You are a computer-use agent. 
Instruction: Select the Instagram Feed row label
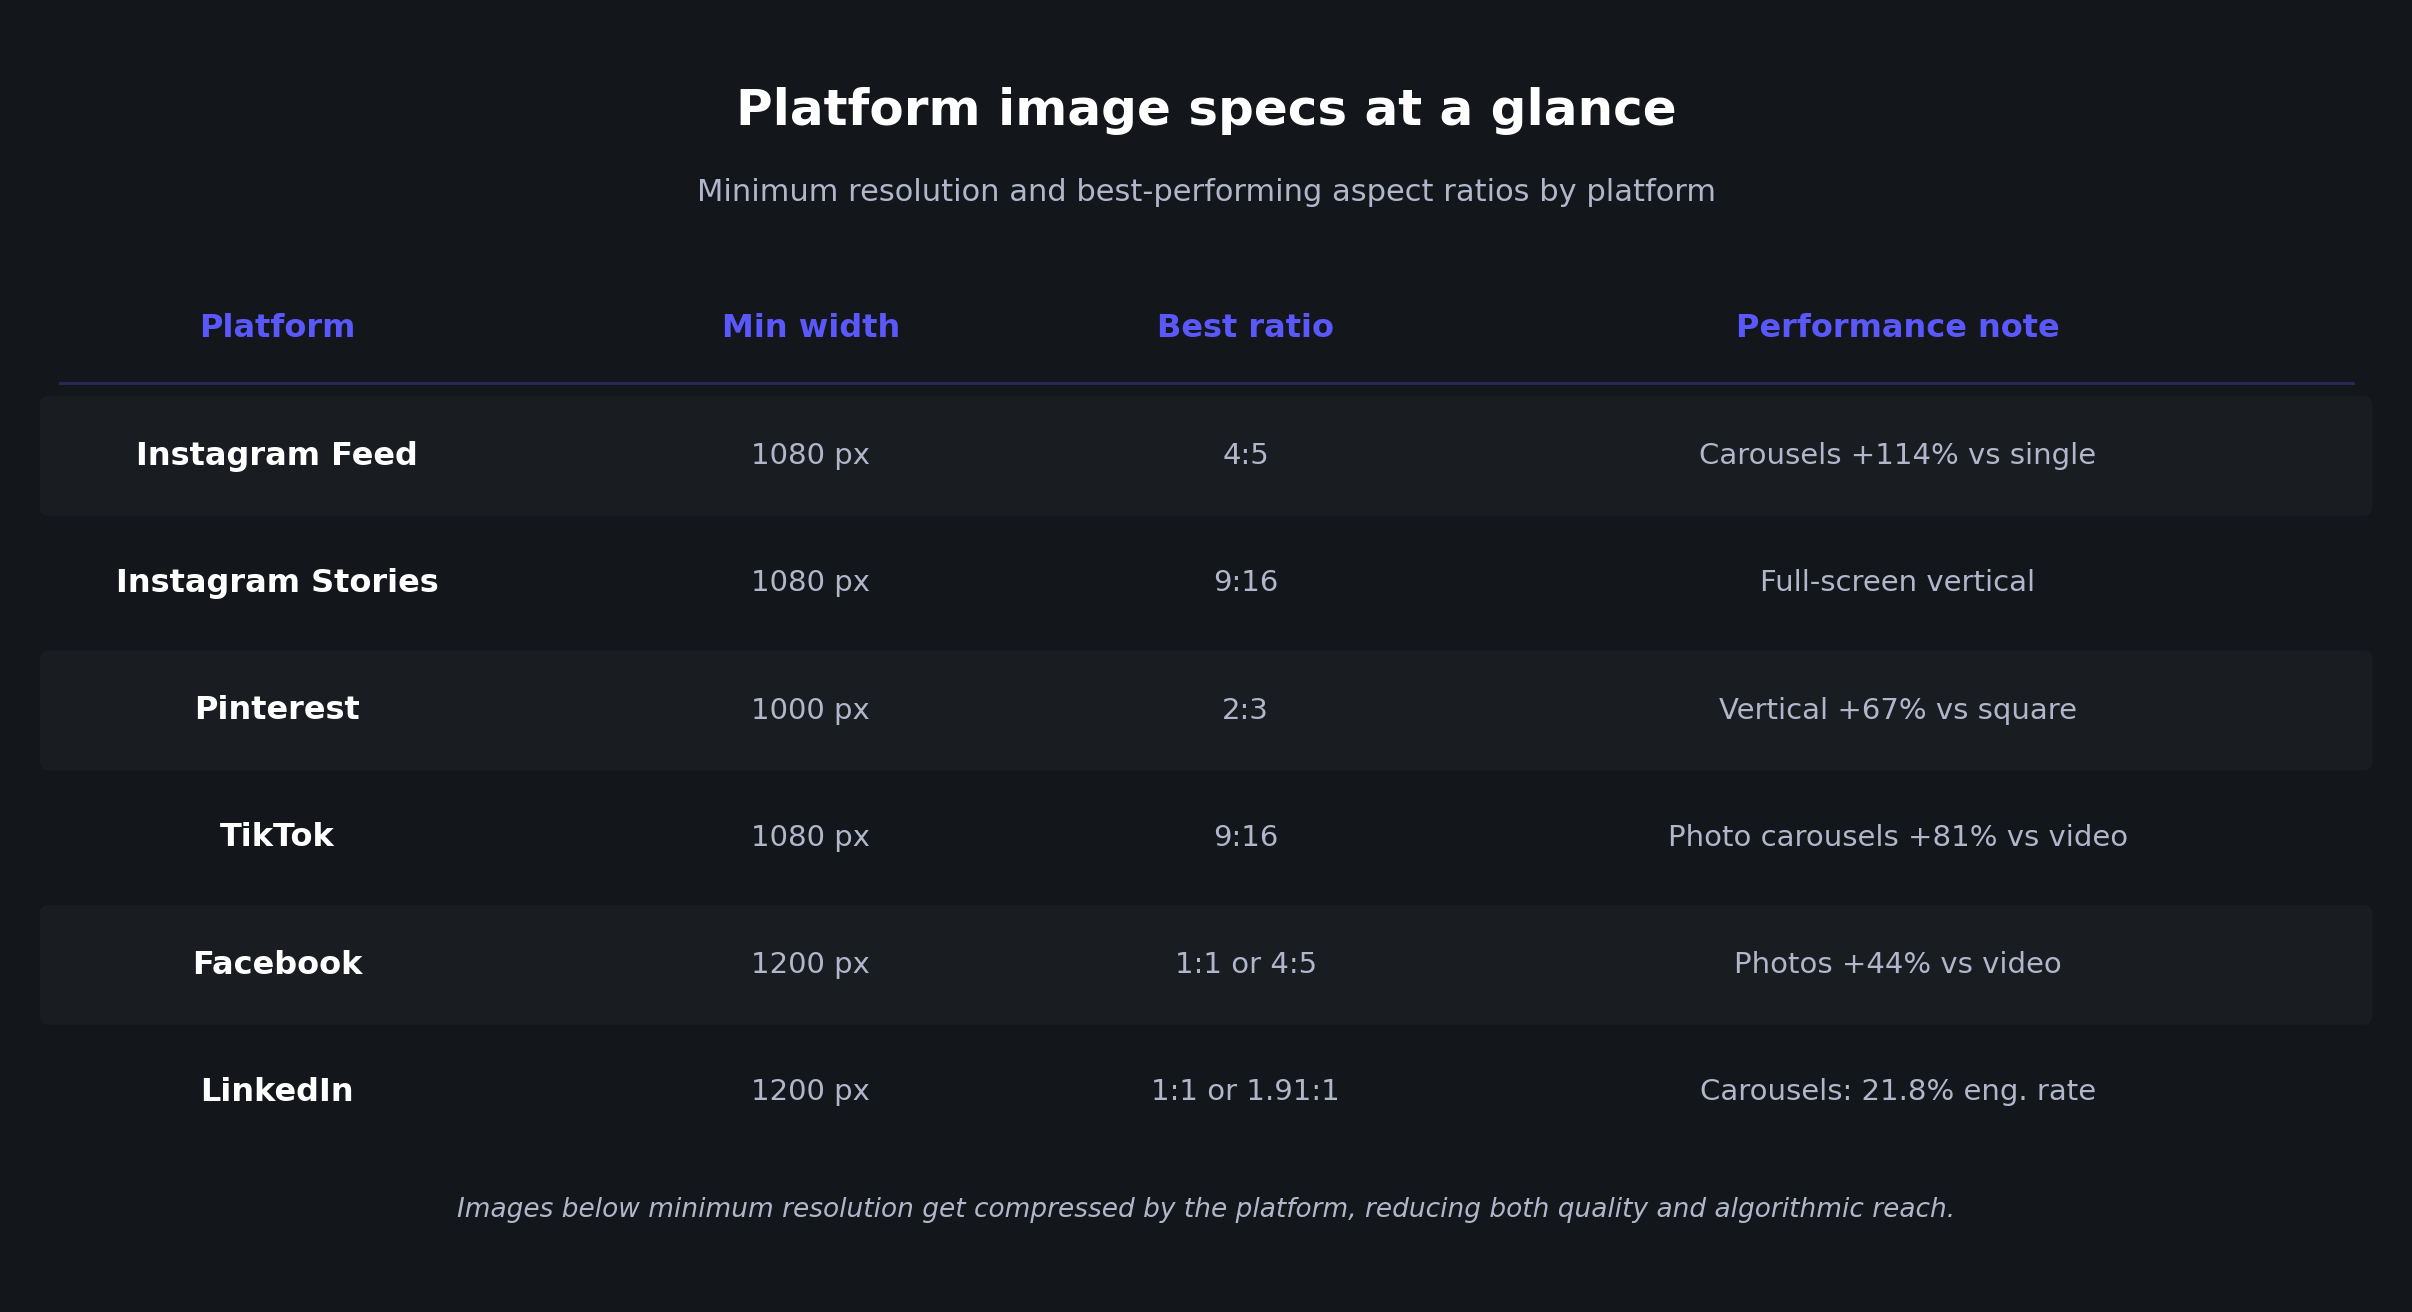coord(277,455)
